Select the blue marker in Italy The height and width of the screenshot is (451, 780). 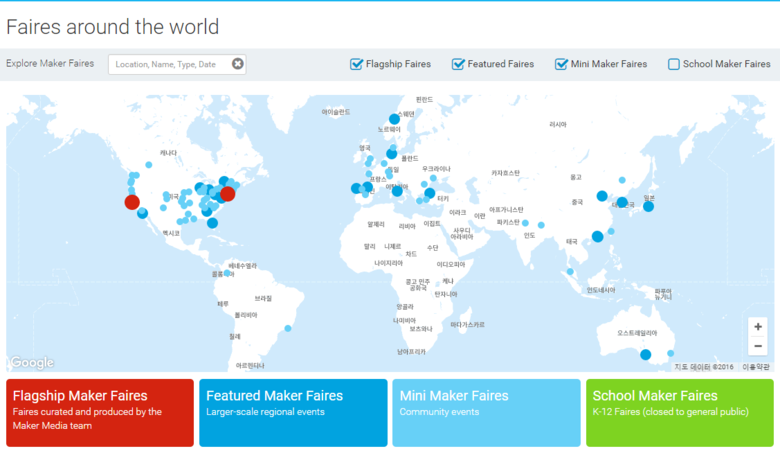pos(397,191)
